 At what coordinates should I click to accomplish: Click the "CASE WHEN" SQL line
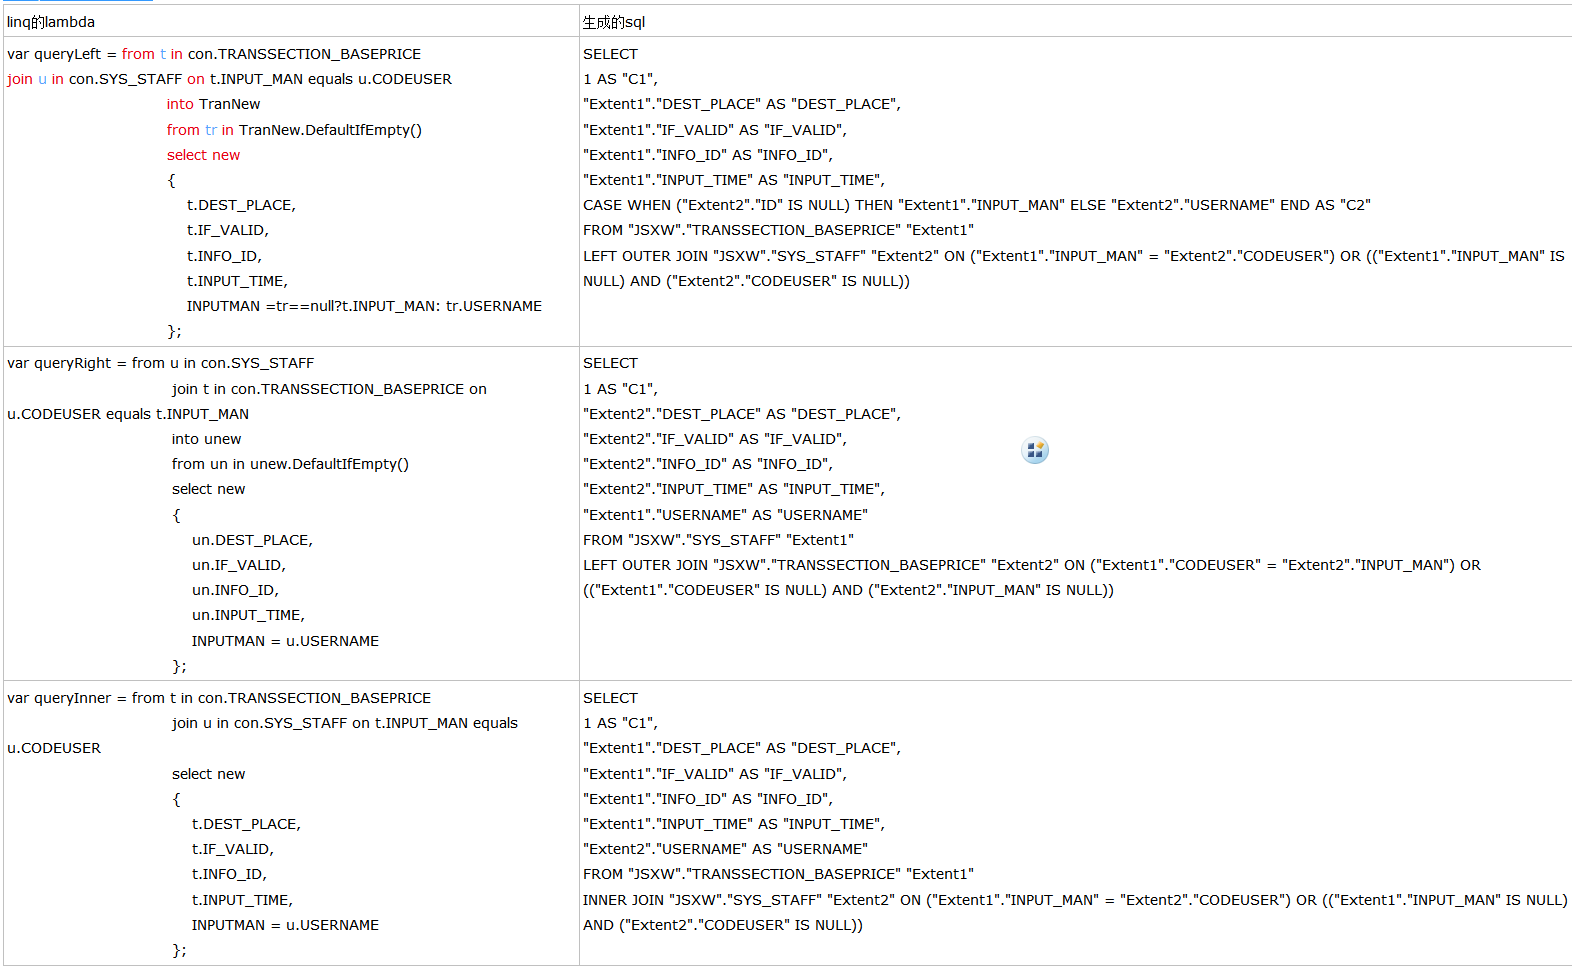[977, 205]
